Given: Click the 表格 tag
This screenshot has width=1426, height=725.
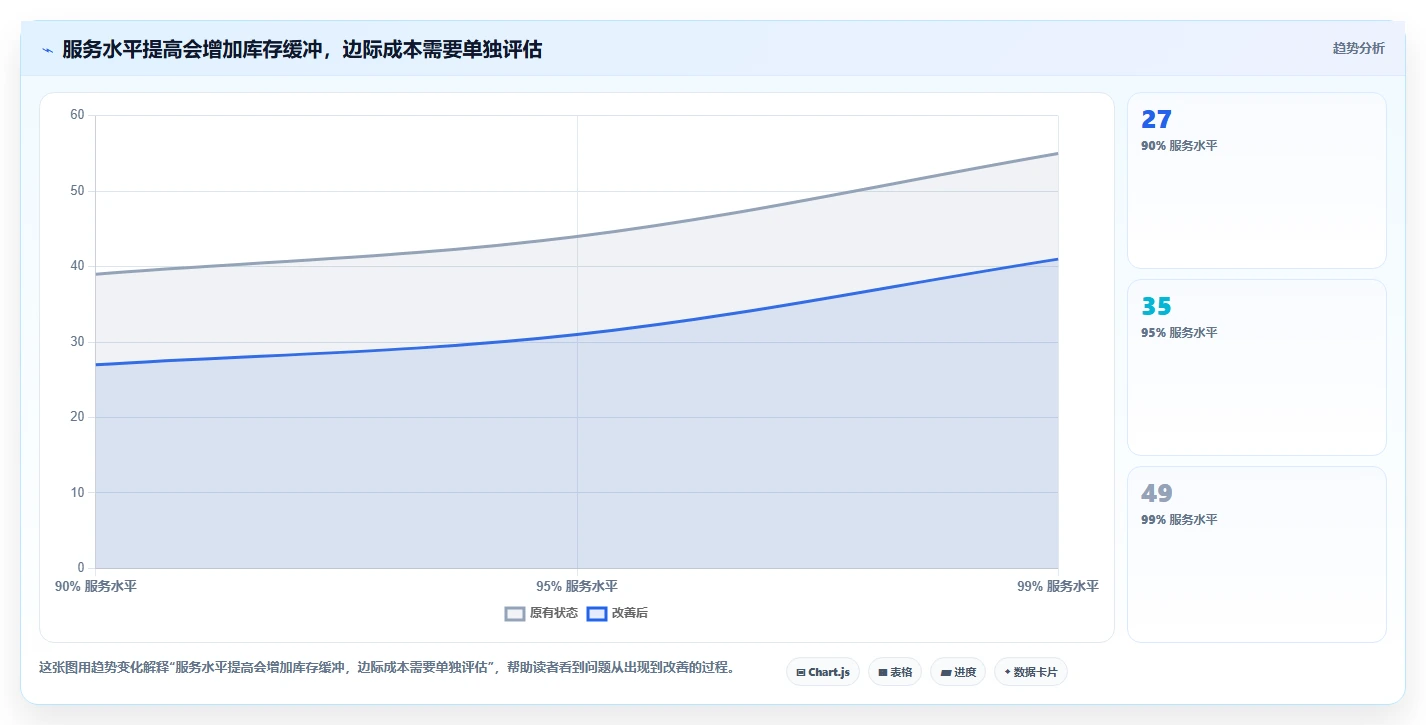Looking at the screenshot, I should point(895,672).
